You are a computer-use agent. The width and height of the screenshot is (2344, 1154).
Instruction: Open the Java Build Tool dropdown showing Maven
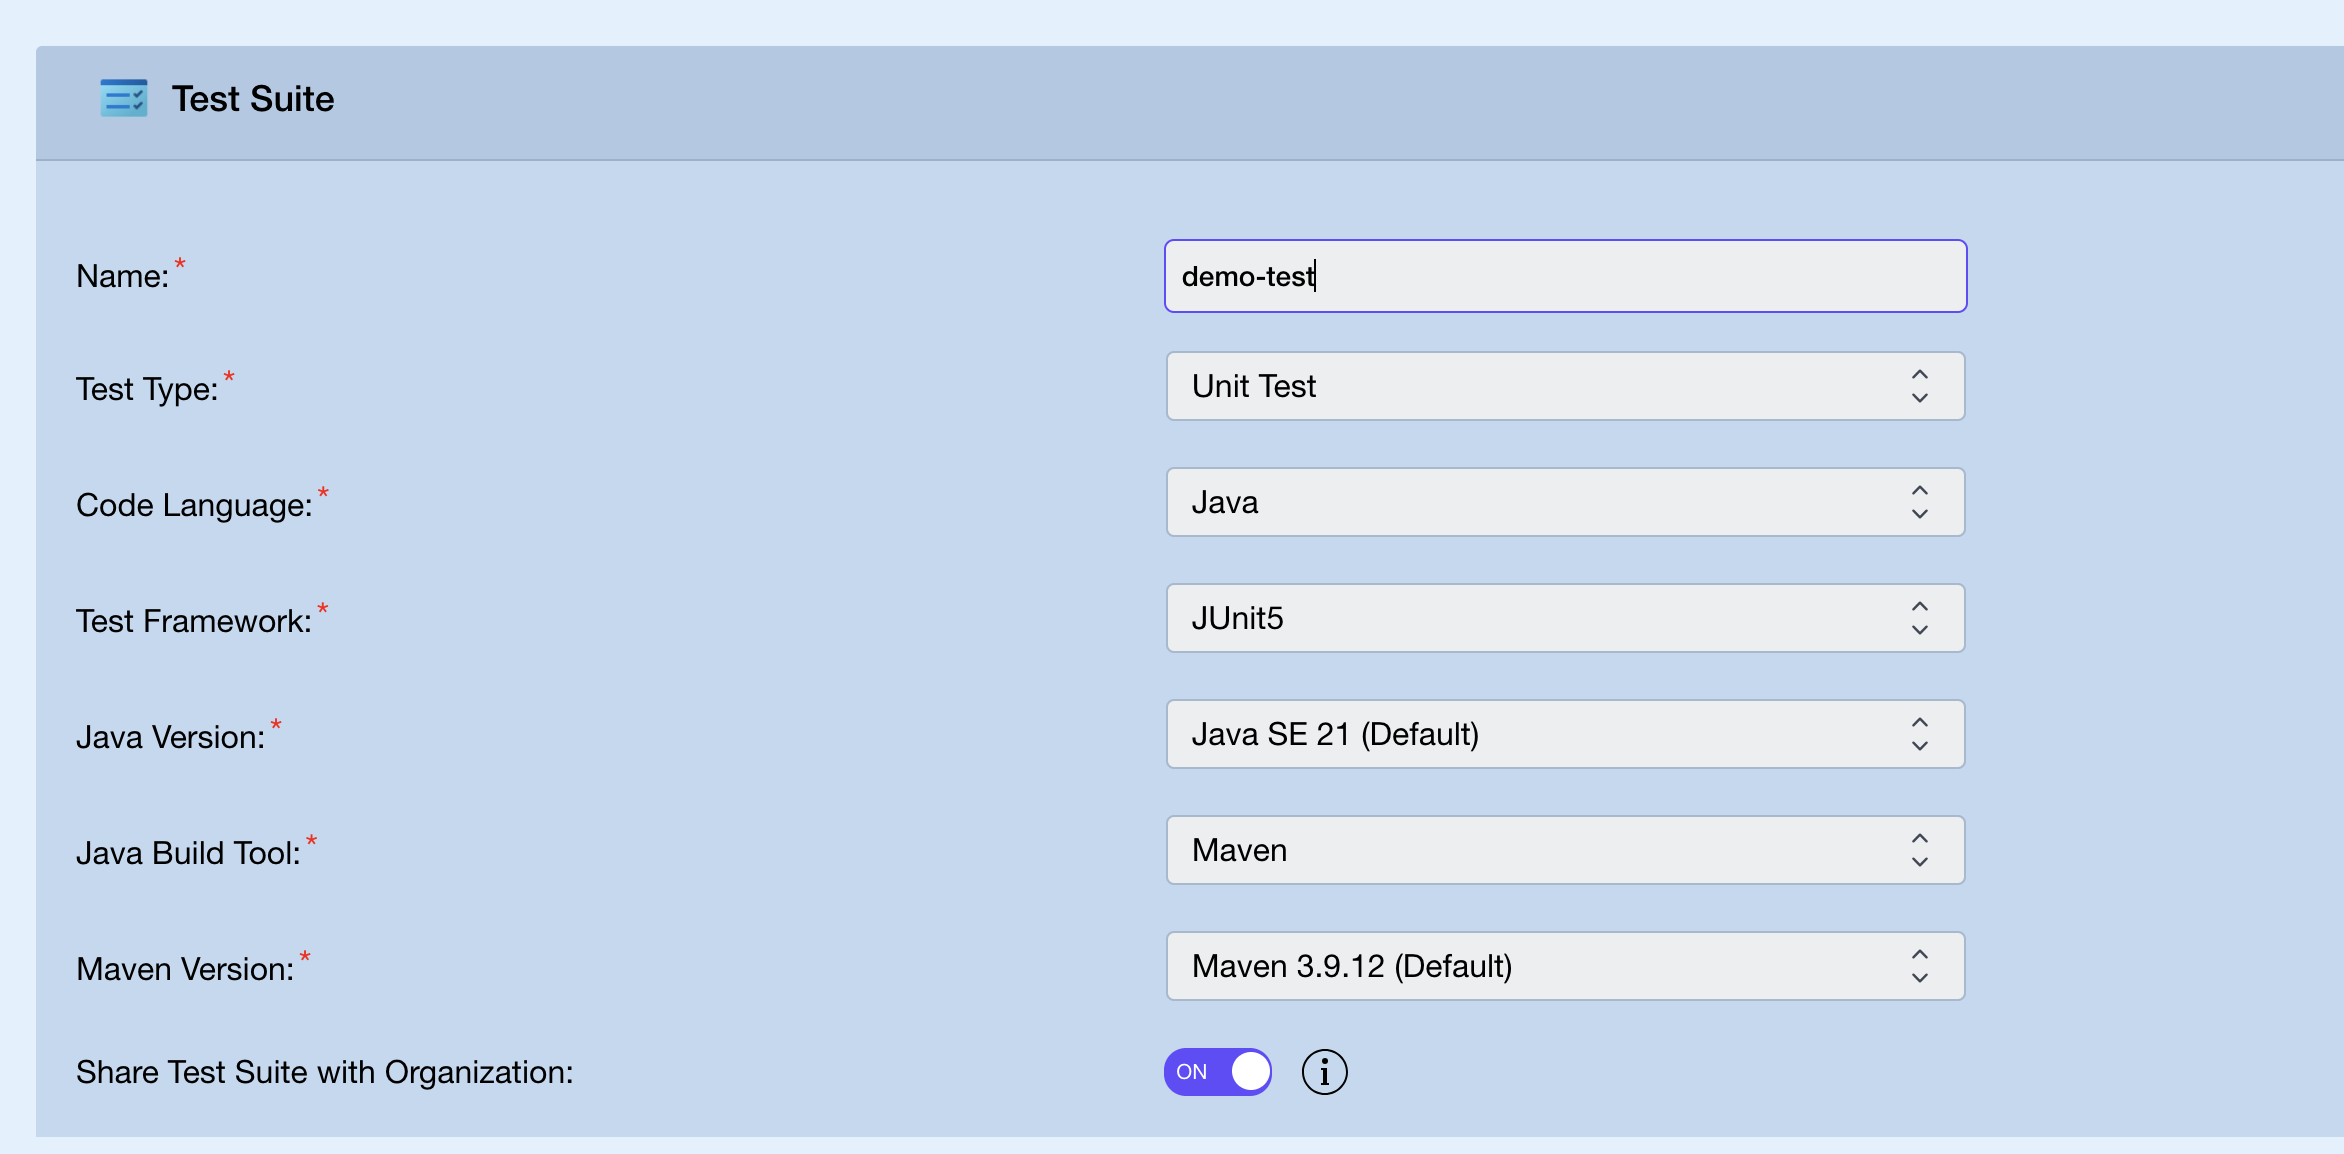(1564, 850)
